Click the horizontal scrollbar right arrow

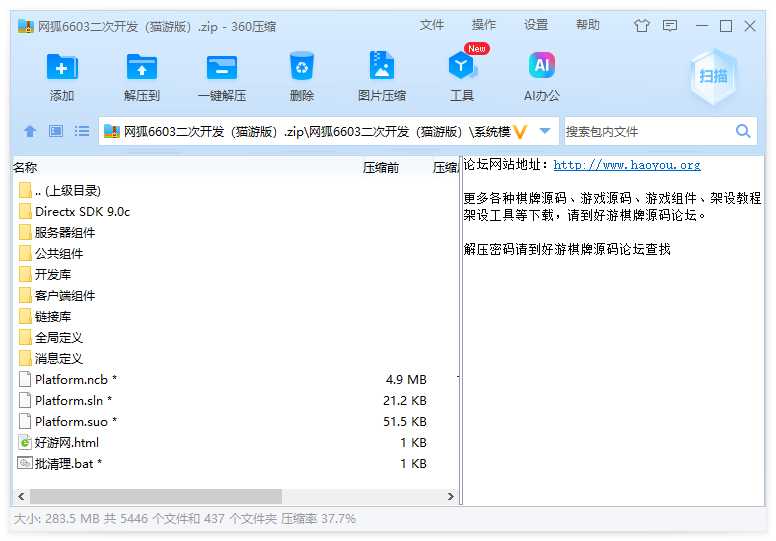(450, 496)
